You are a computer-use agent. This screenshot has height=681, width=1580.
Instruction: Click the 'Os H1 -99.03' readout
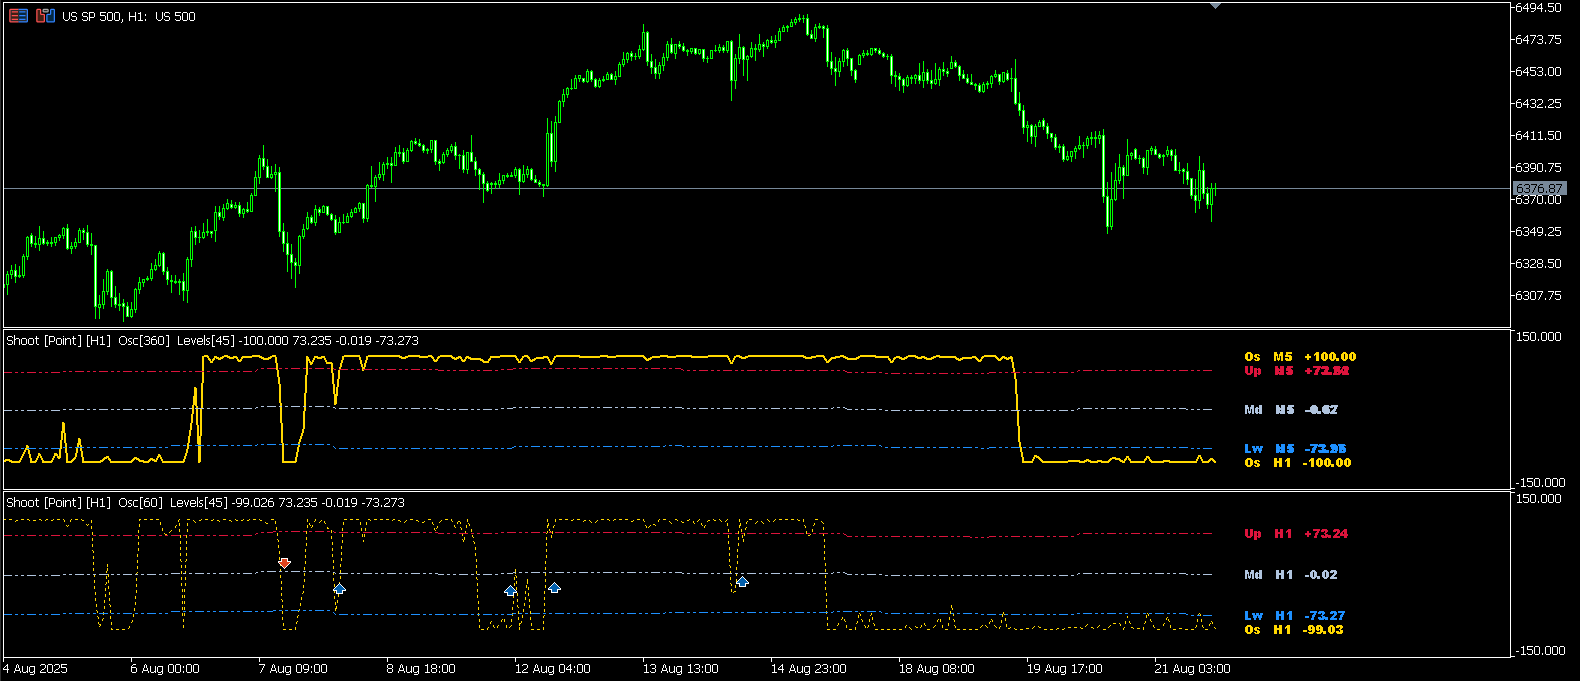[x=1294, y=630]
